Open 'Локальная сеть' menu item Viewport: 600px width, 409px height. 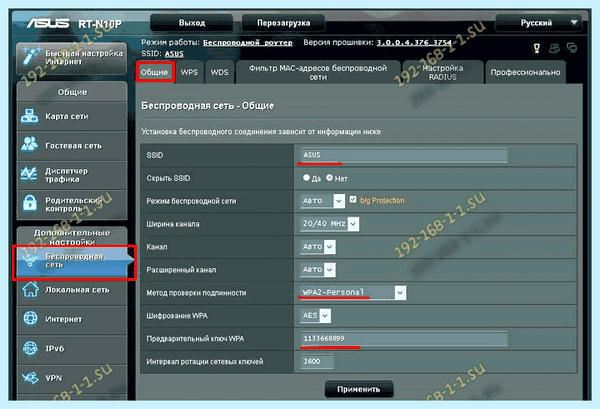72,290
